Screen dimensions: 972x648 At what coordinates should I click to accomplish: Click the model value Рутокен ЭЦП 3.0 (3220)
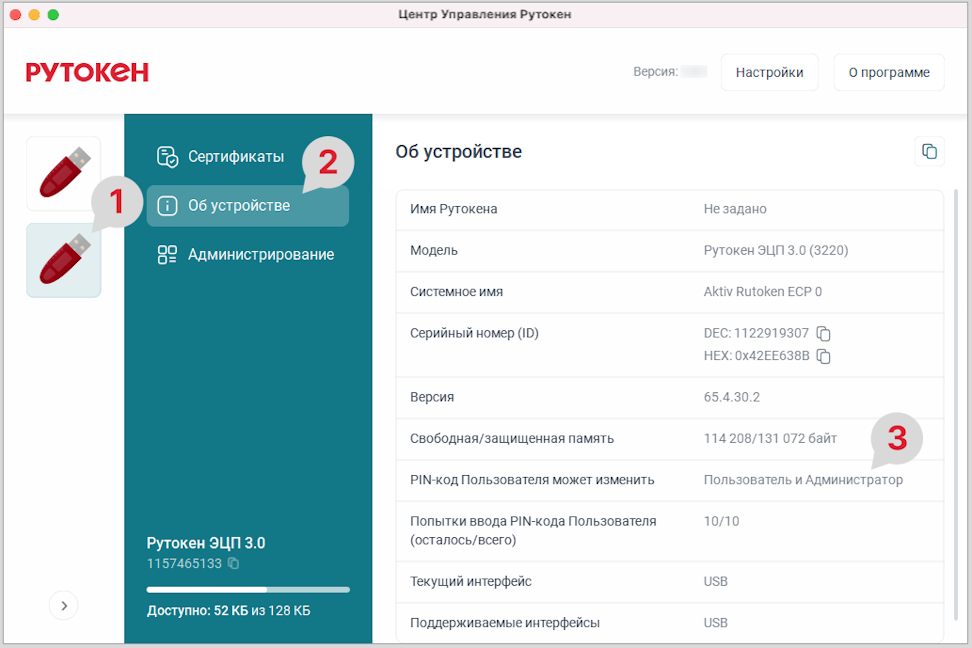click(775, 251)
